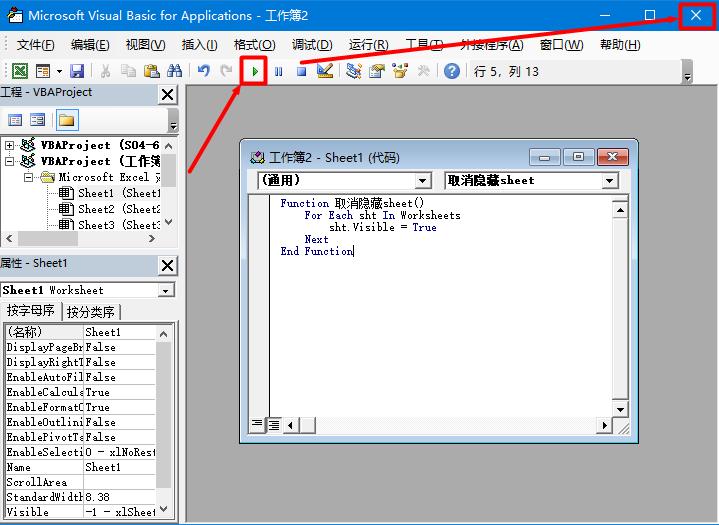Cut selection with the scissors icon

tap(105, 71)
